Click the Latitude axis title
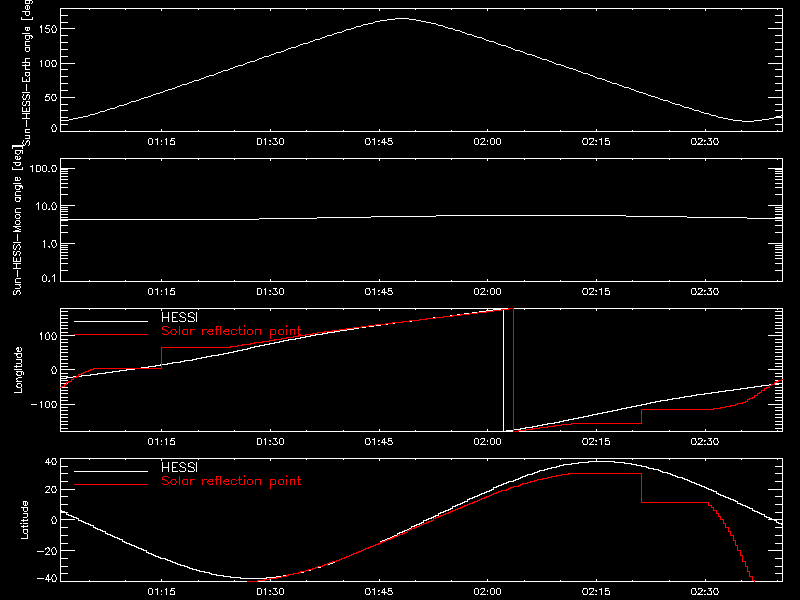The height and width of the screenshot is (600, 800). coord(24,520)
